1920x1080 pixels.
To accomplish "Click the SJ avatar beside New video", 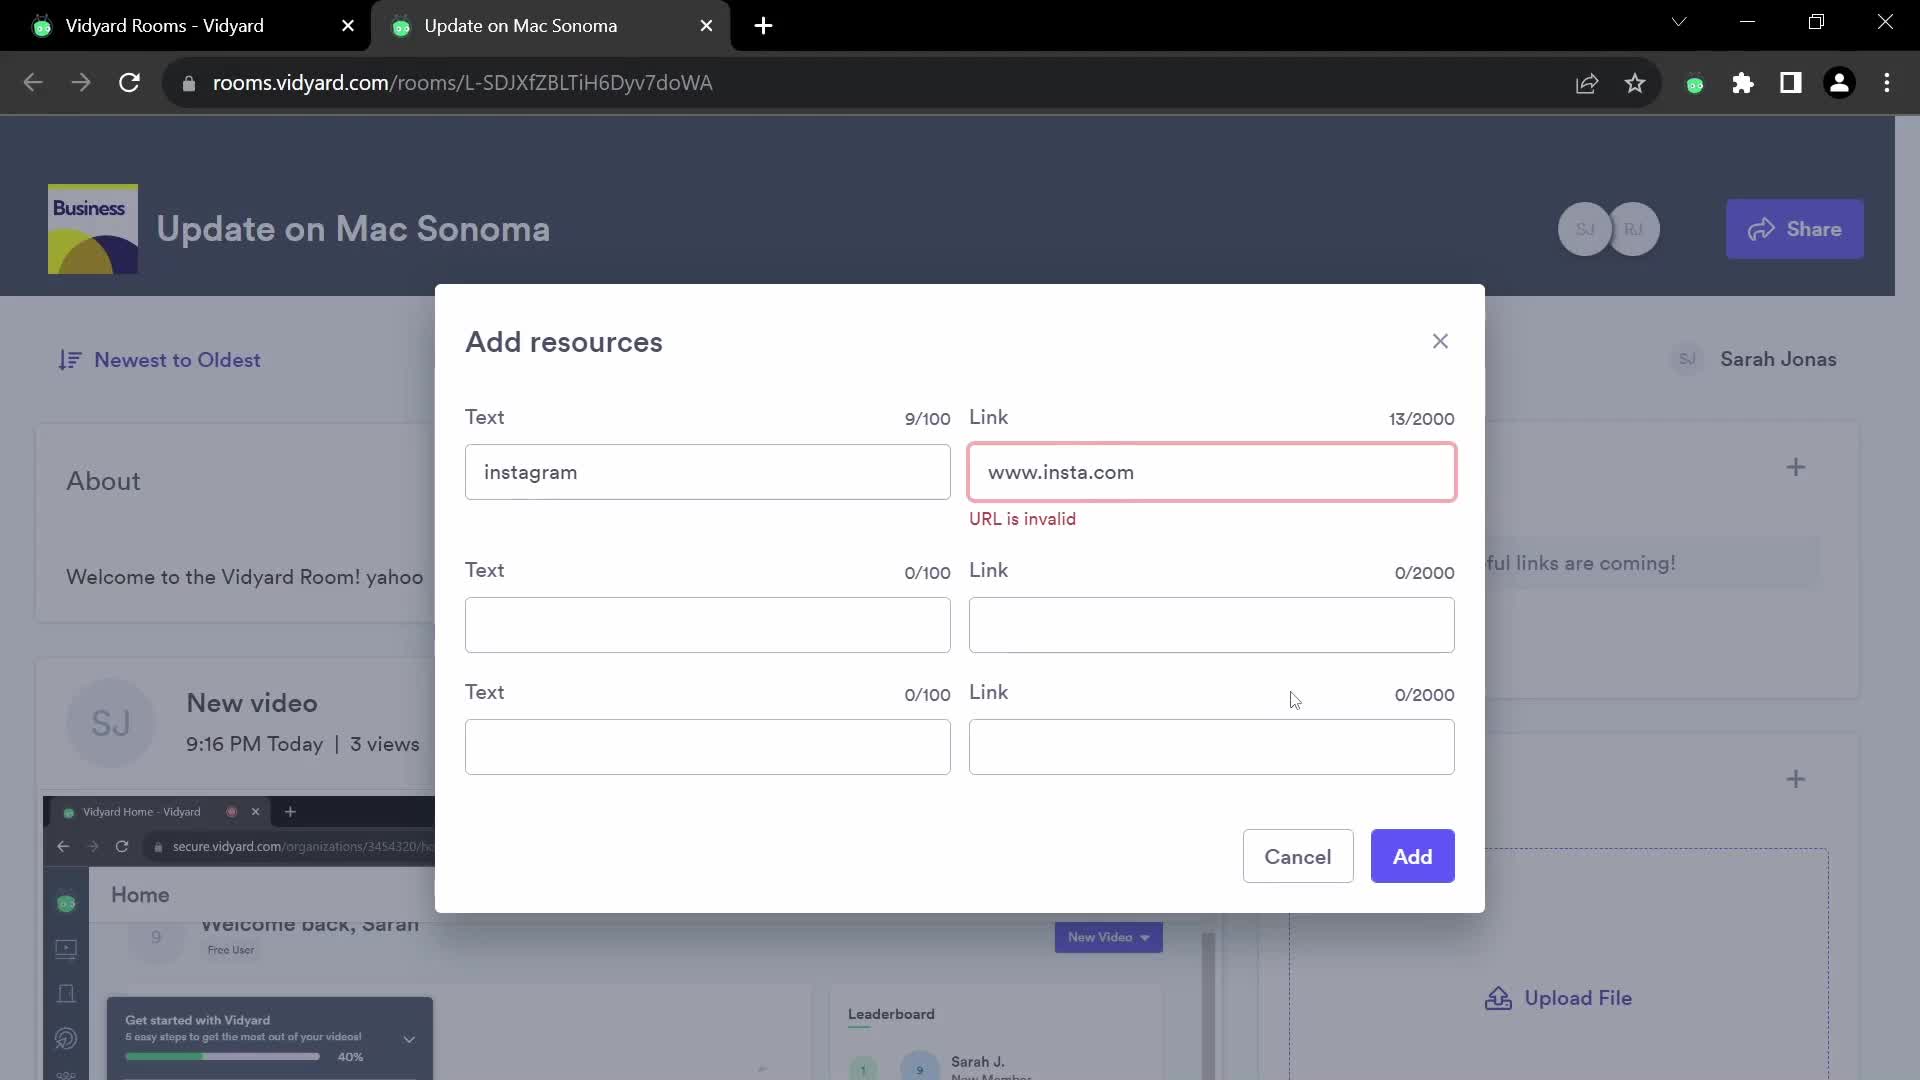I will pos(111,723).
